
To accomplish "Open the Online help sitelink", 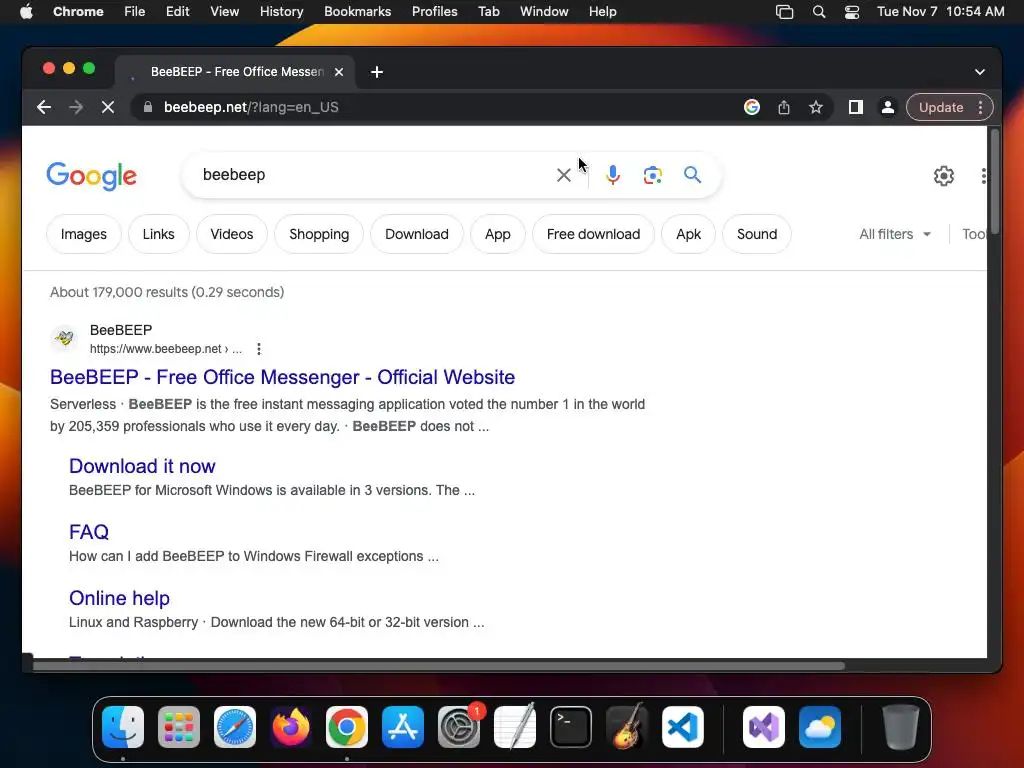I will pos(120,598).
